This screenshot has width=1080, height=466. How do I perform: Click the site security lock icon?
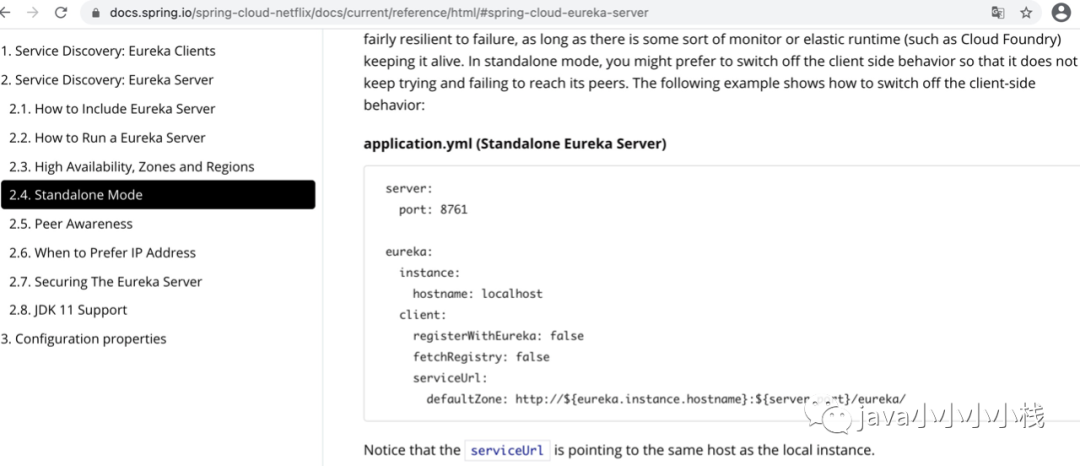coord(96,13)
